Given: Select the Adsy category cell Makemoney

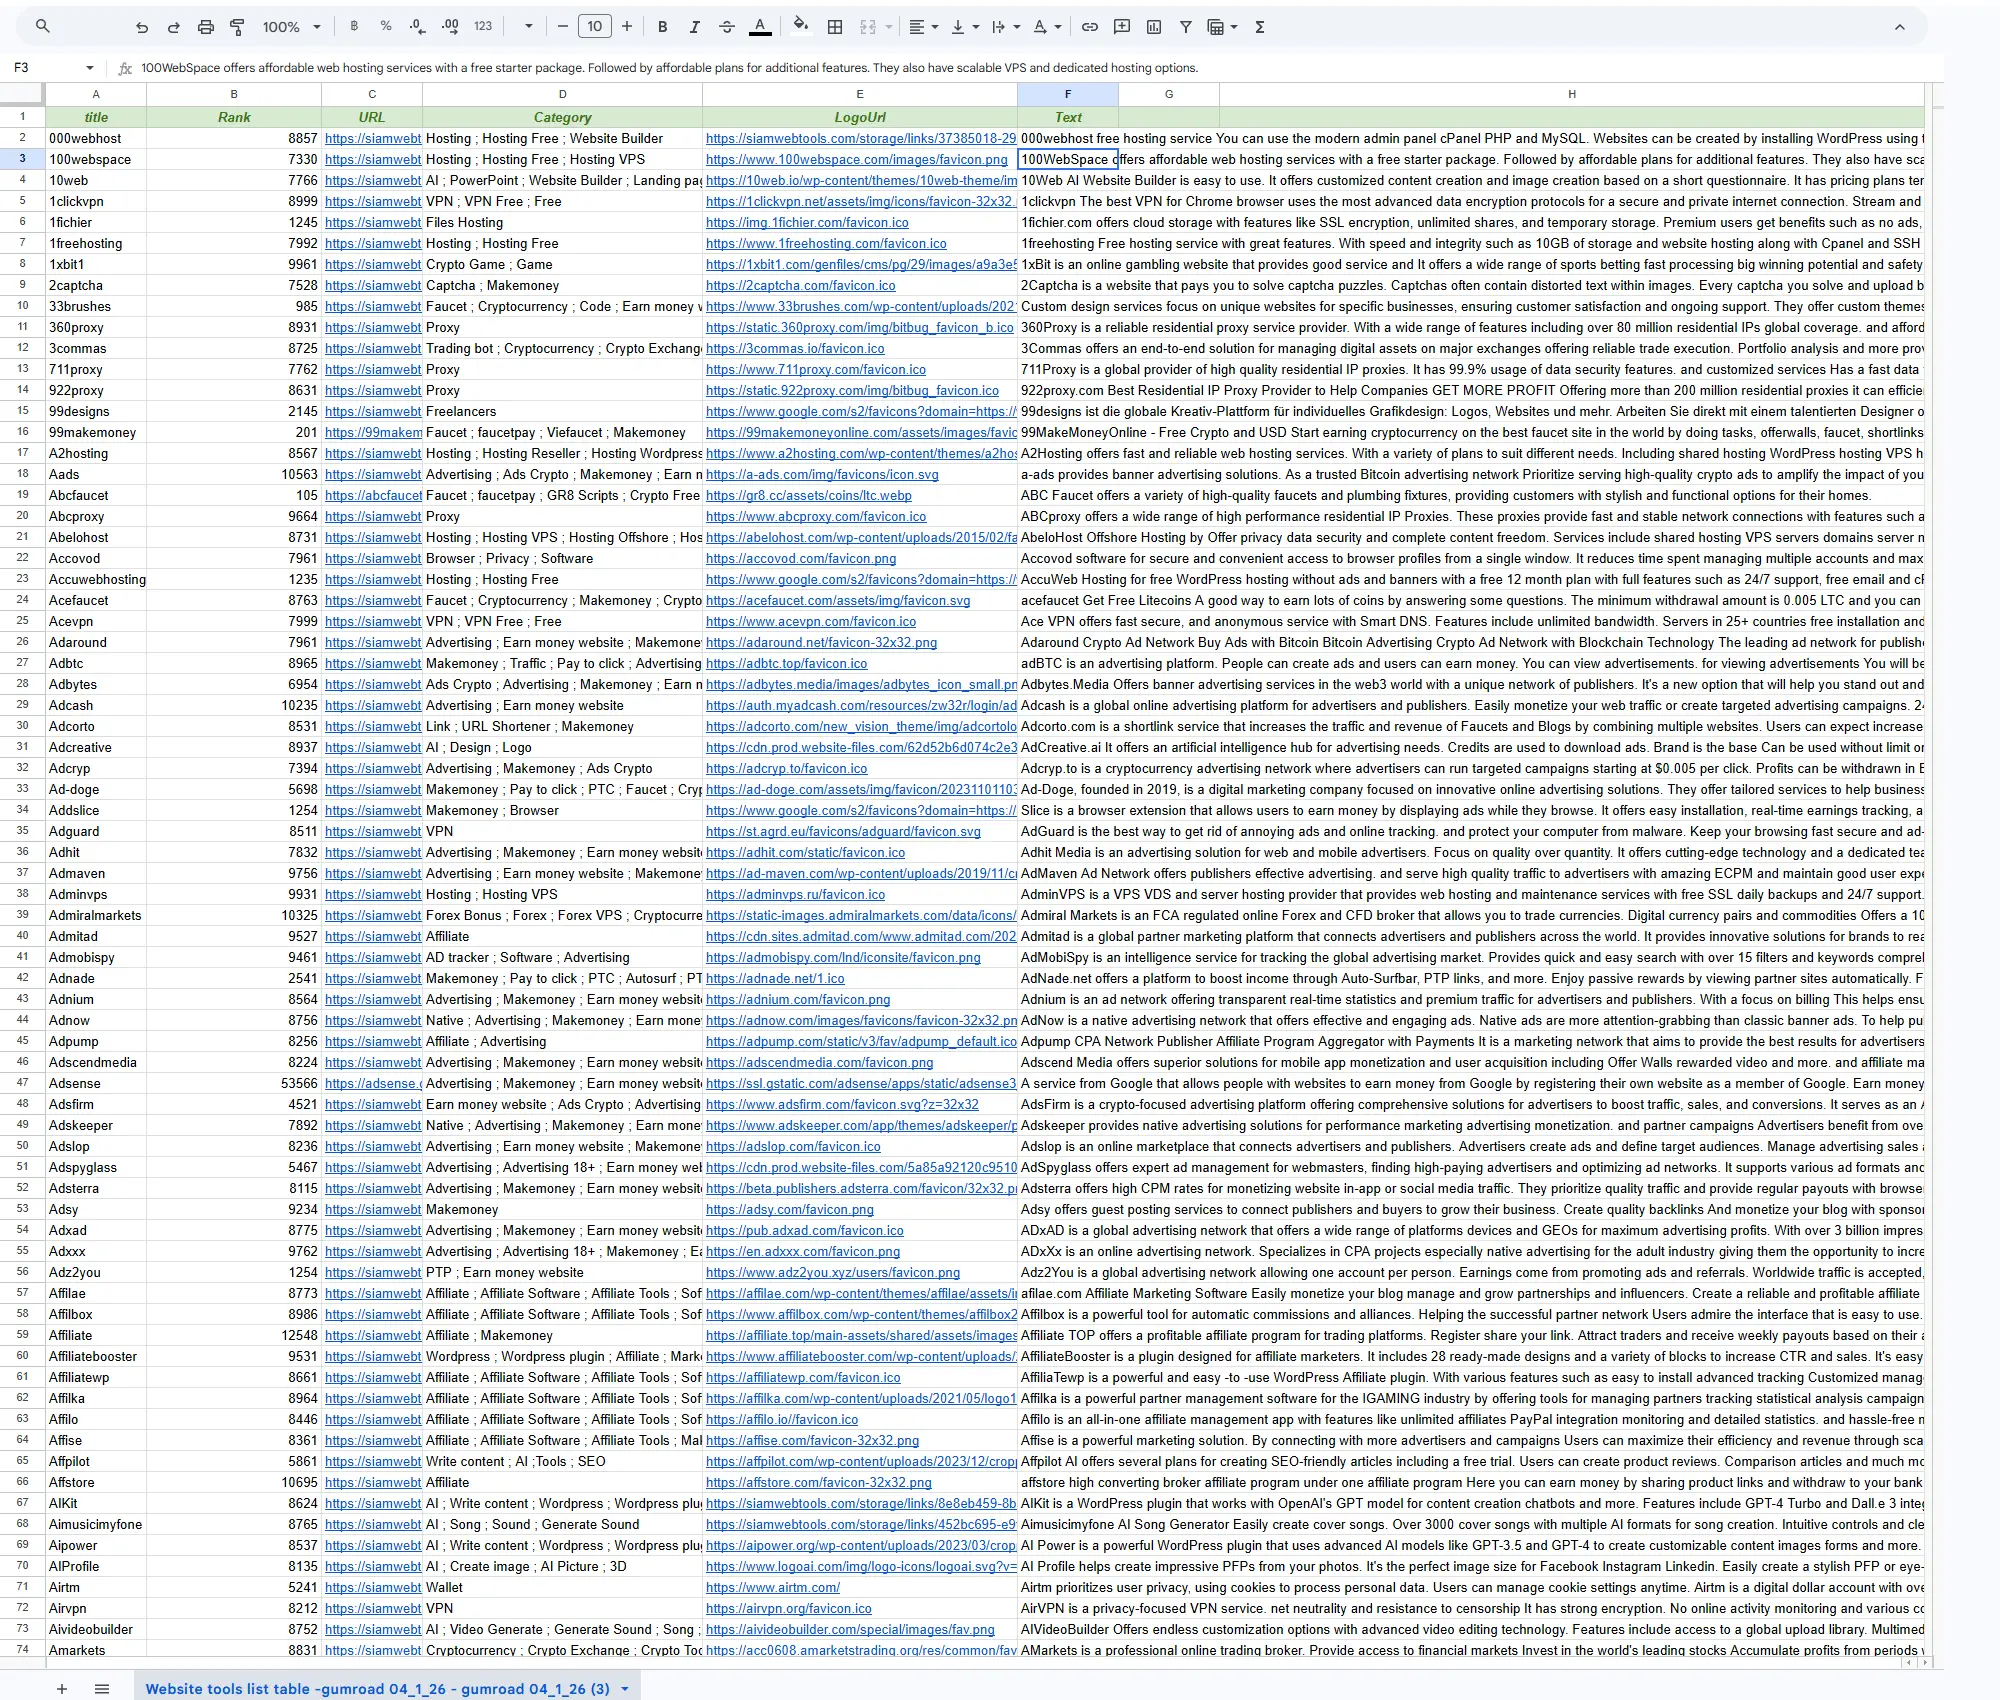Looking at the screenshot, I should (x=562, y=1209).
